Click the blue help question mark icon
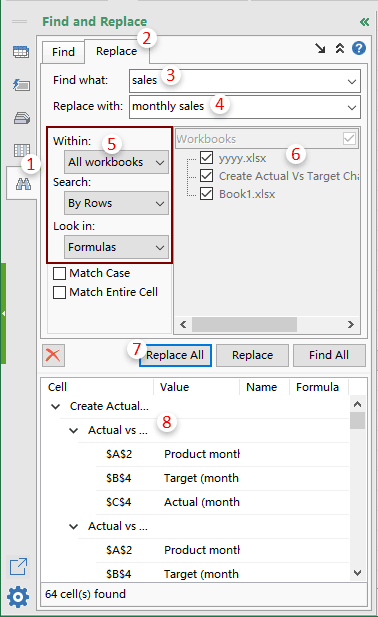 (x=358, y=48)
